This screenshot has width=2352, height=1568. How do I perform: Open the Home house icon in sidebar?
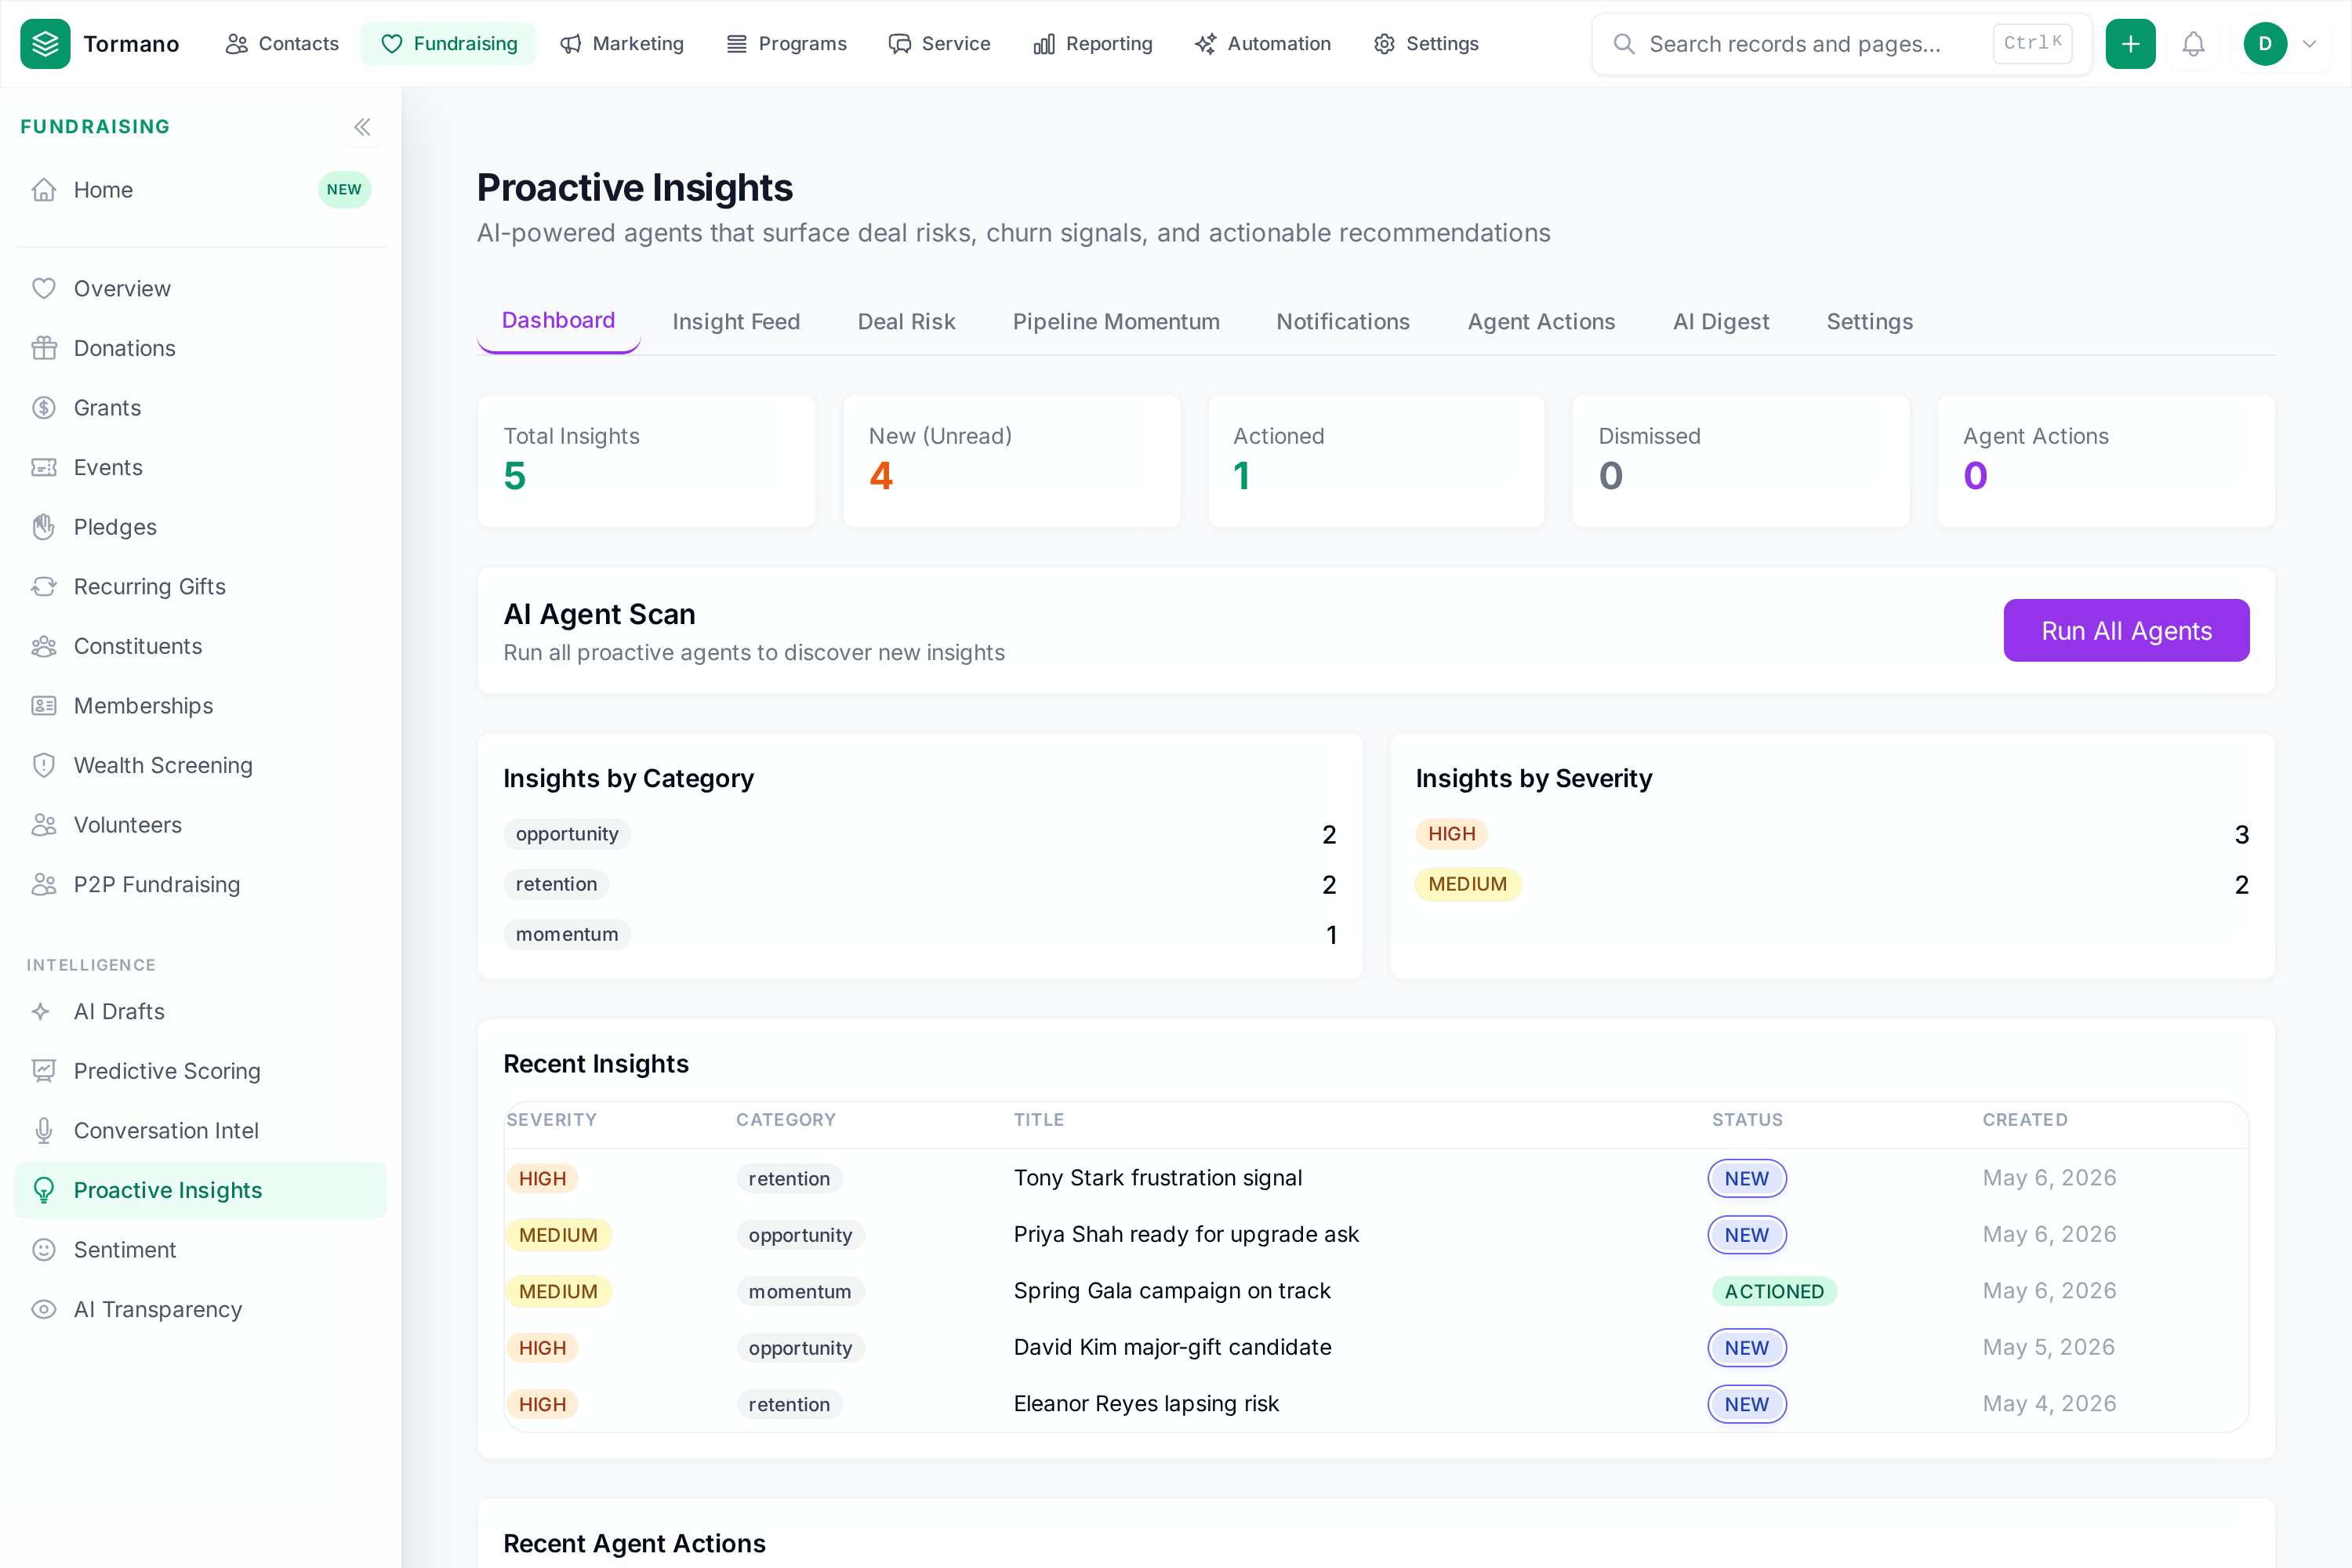(x=44, y=190)
